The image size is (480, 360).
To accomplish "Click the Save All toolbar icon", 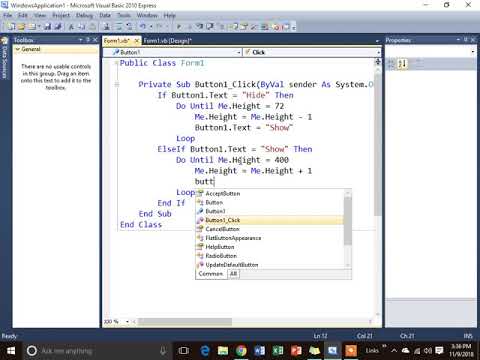I will pos(58,27).
